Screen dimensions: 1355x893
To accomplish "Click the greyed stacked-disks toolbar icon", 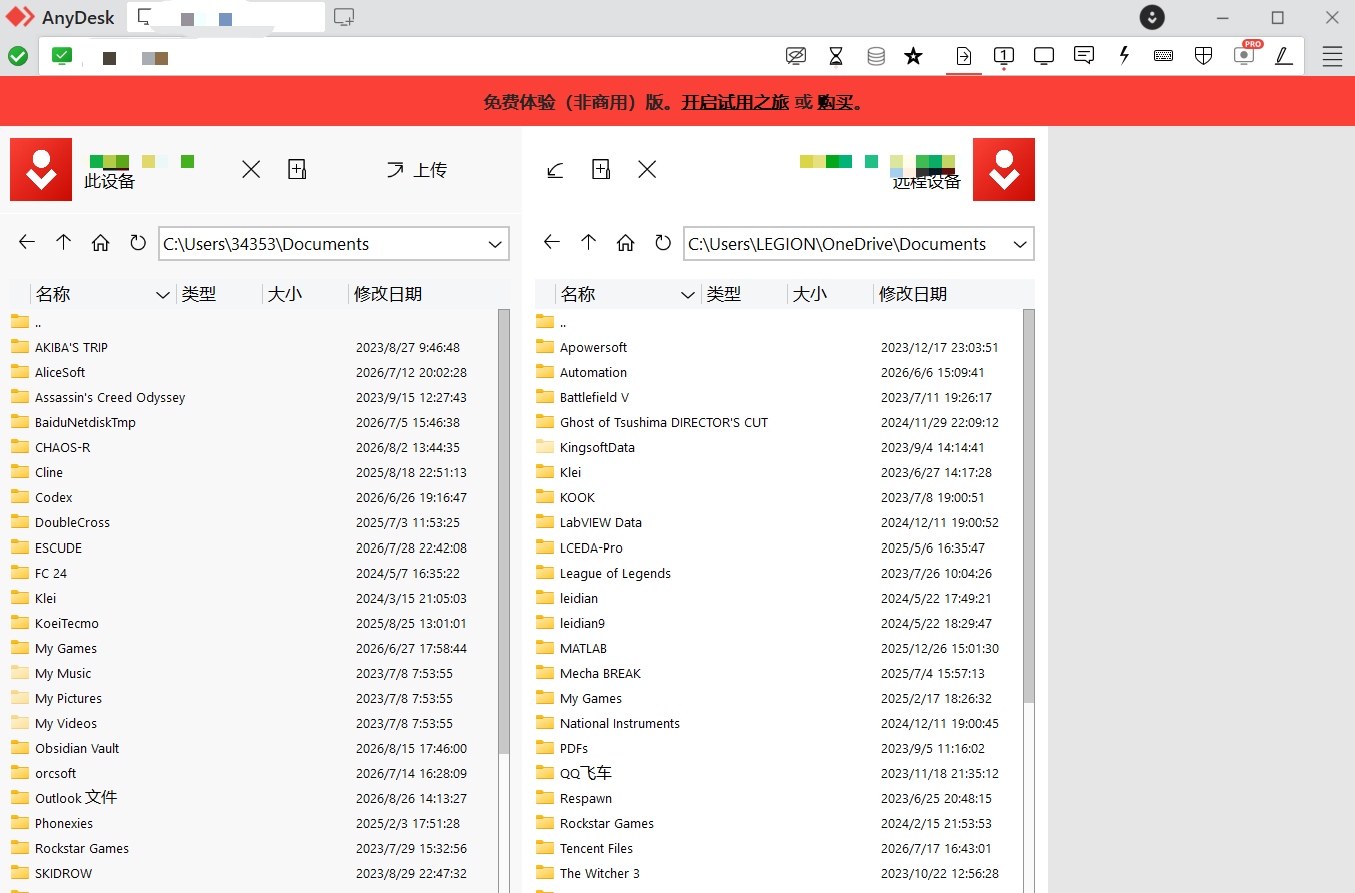I will [876, 56].
